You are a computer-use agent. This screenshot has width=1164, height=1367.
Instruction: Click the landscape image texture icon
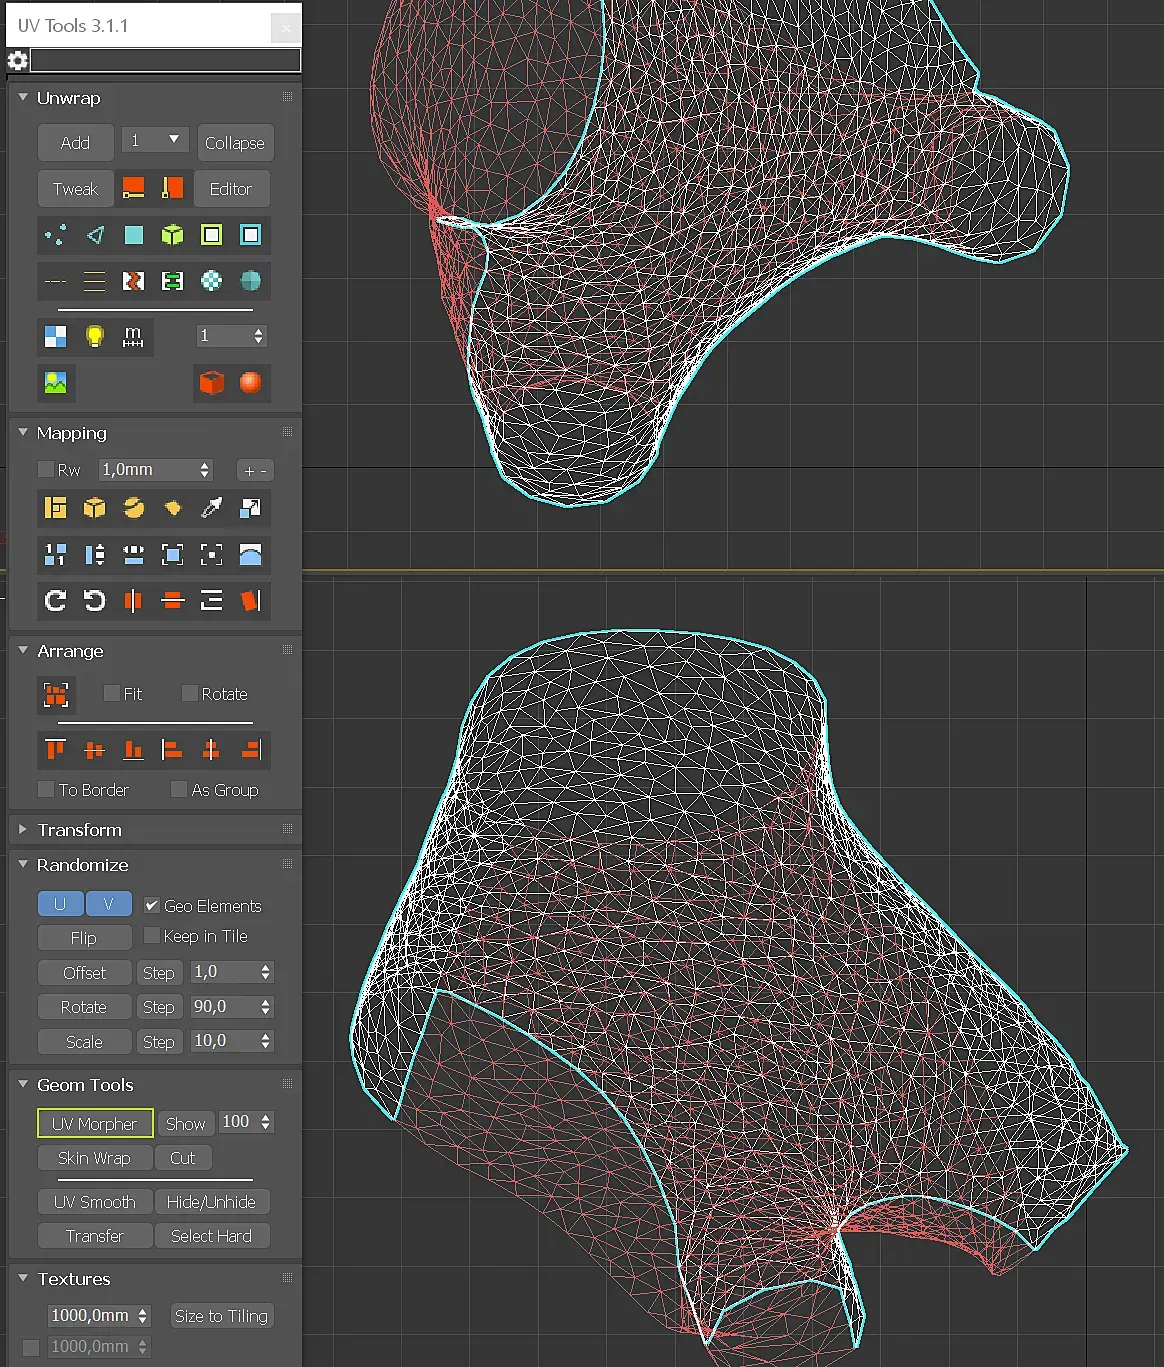(x=55, y=382)
